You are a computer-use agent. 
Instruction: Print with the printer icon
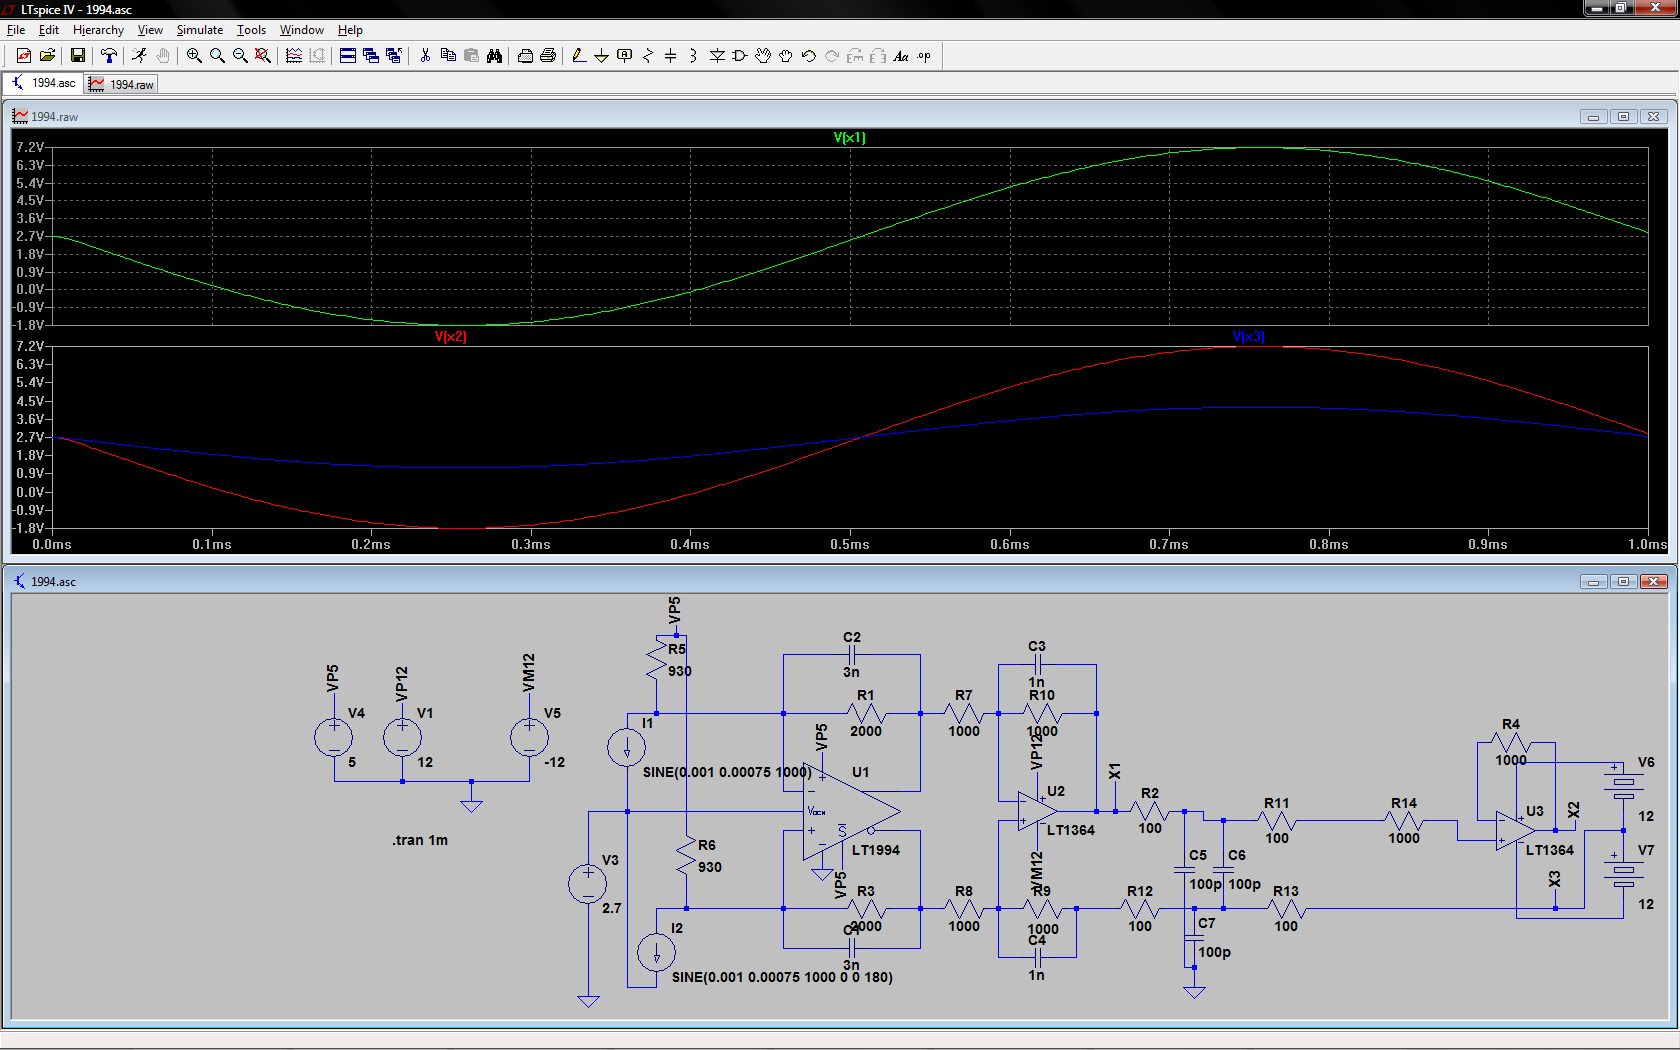[x=548, y=56]
